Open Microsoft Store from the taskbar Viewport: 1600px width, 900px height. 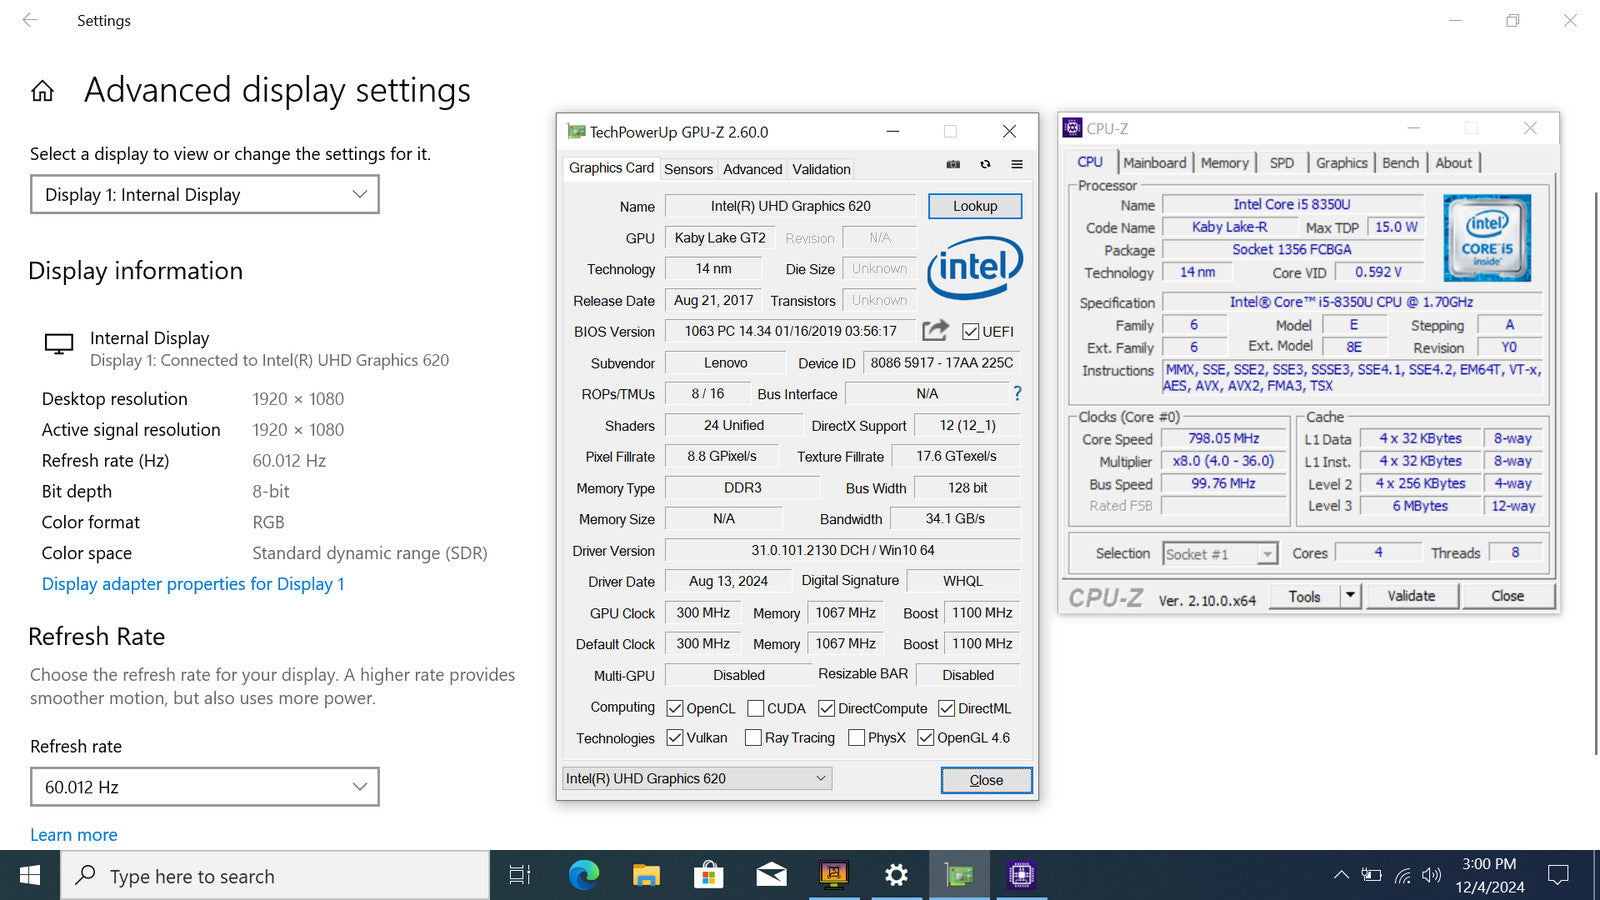click(708, 875)
